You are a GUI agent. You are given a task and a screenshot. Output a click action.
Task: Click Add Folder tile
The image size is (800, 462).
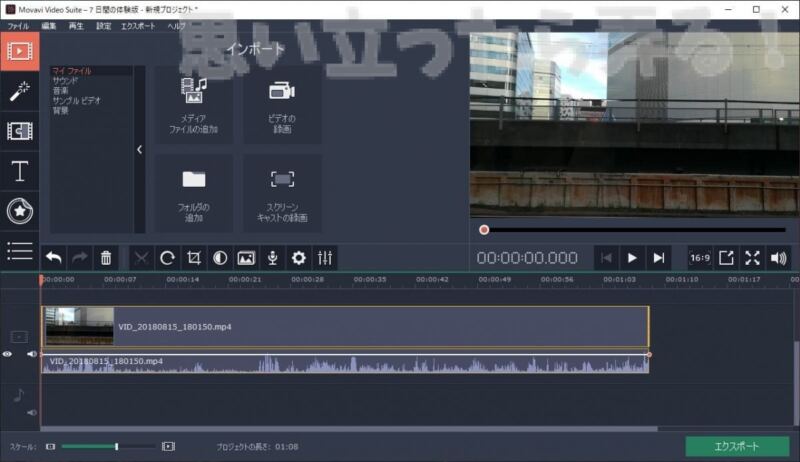coord(193,194)
